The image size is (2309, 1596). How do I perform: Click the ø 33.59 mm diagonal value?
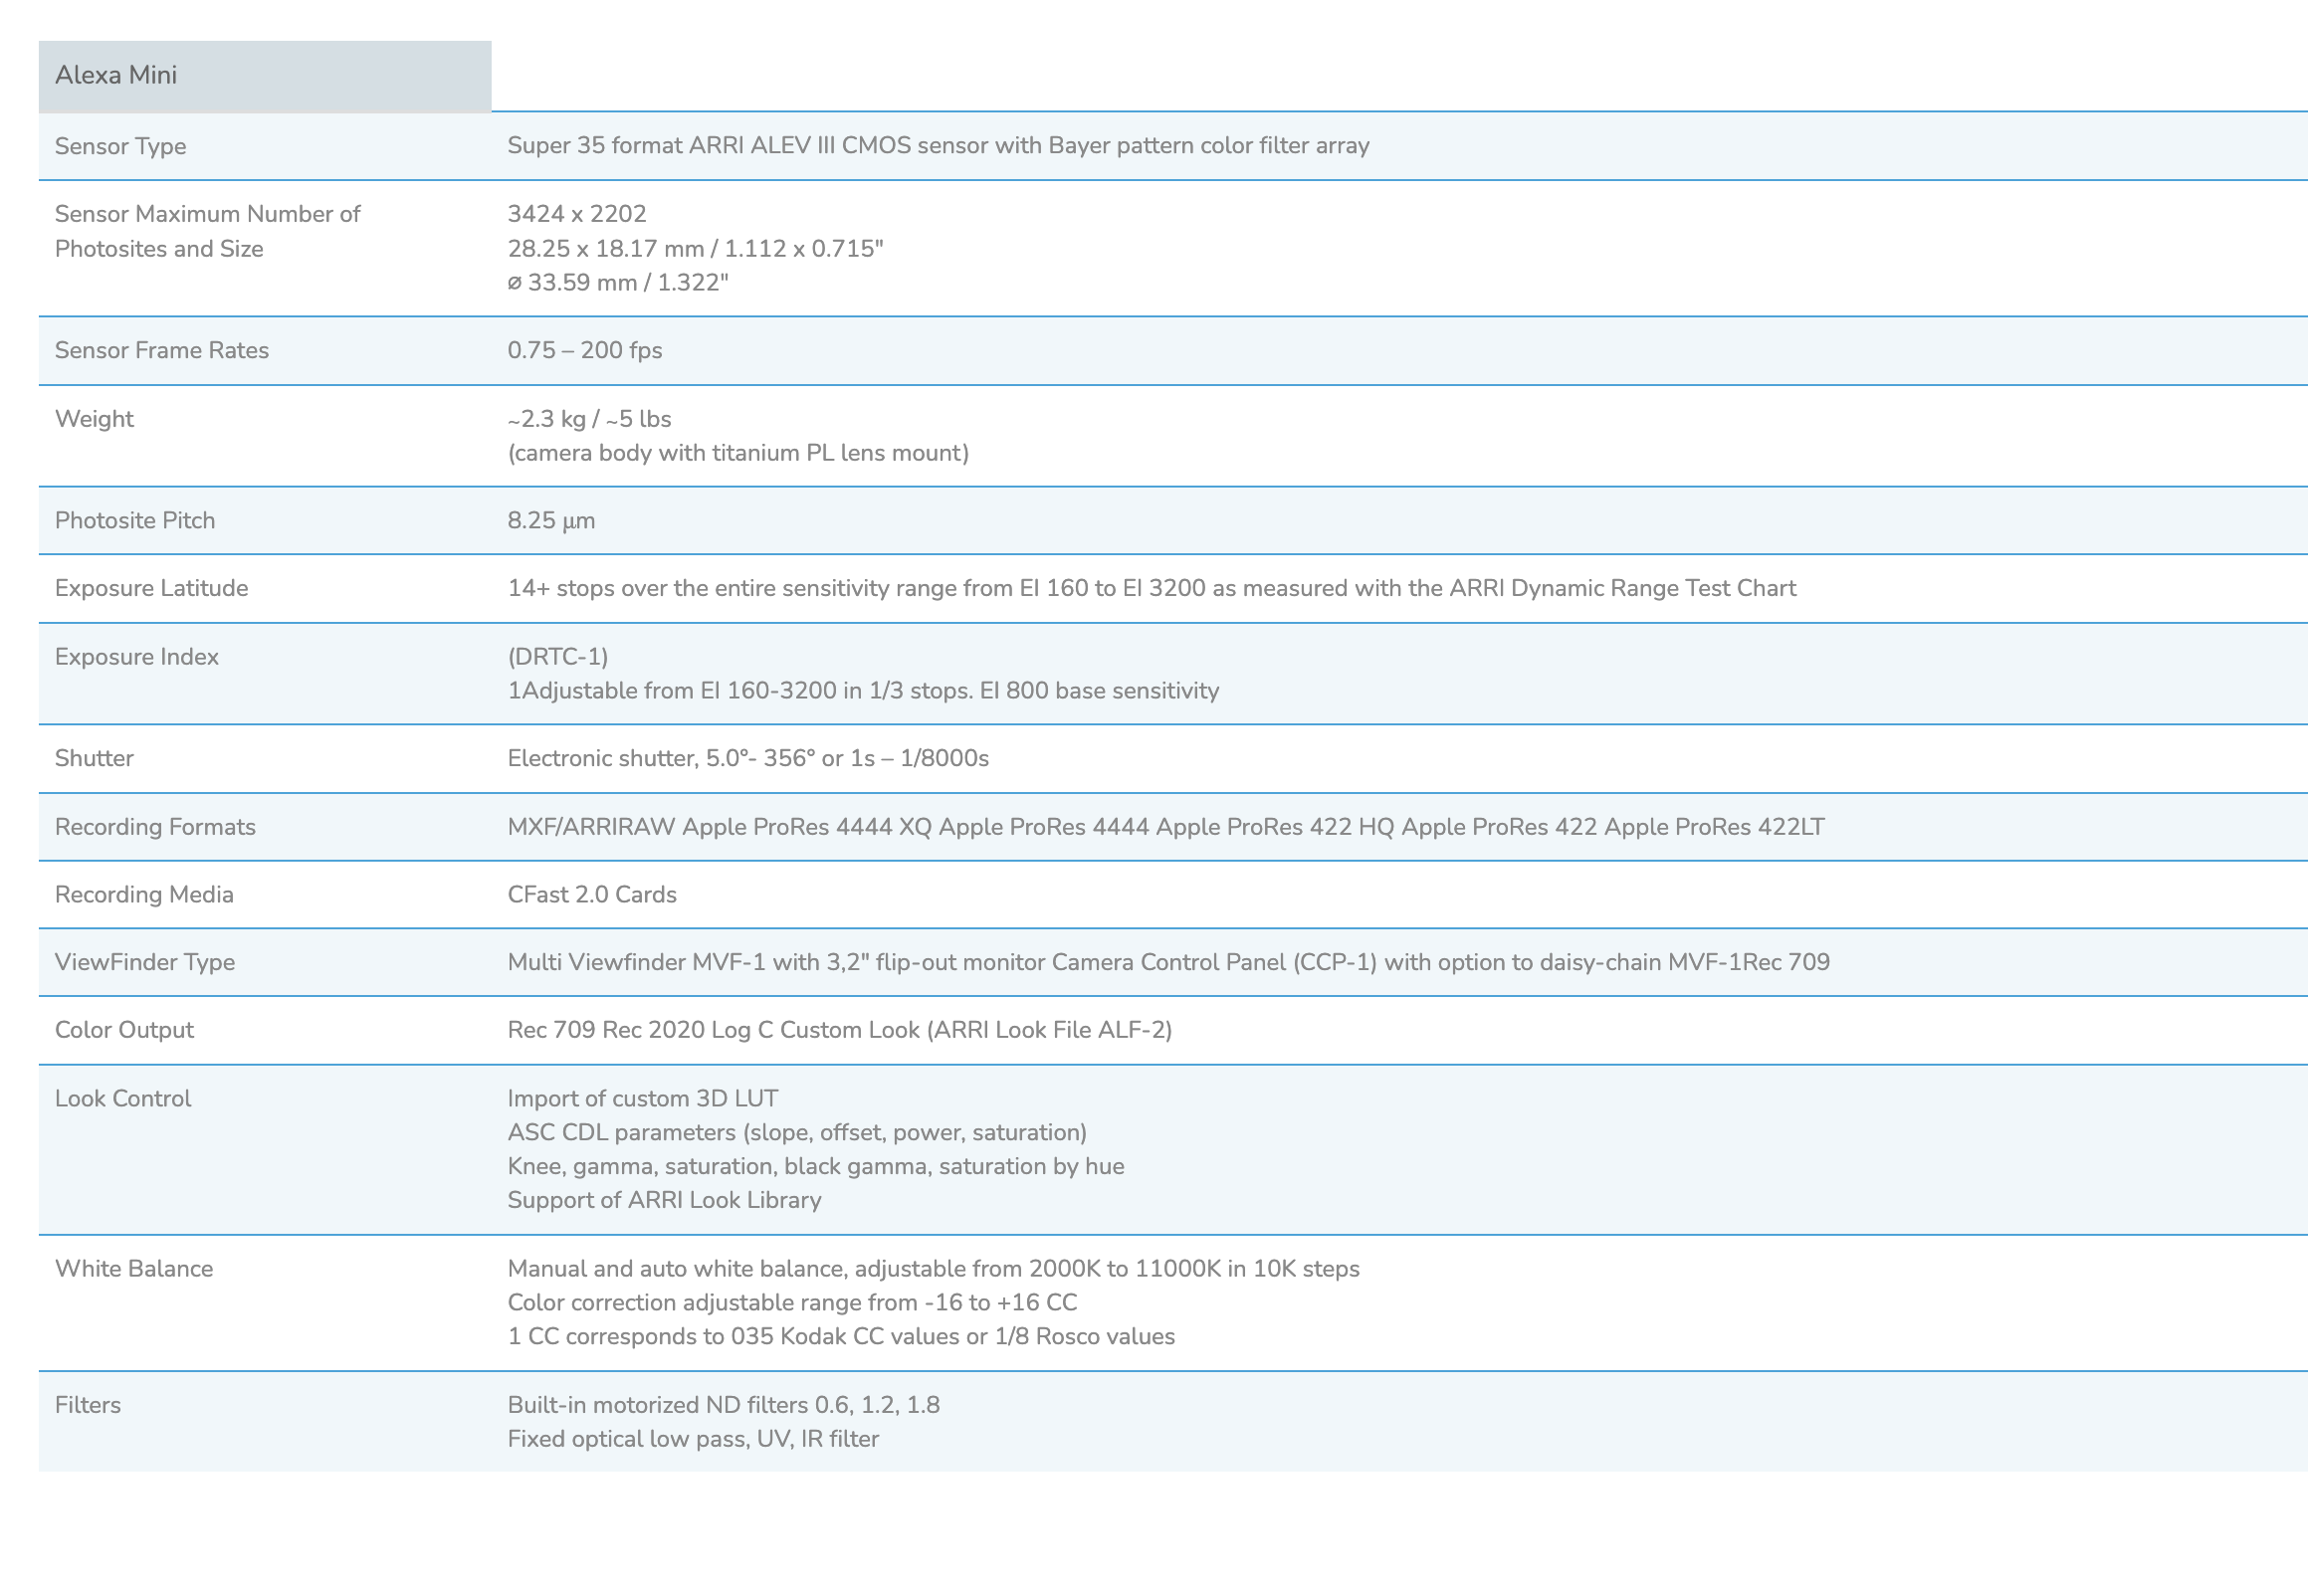617,282
